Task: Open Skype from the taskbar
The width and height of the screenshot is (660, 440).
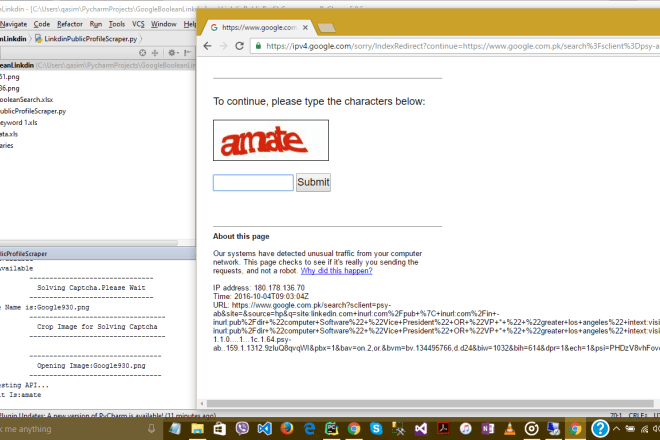Action: (x=376, y=429)
